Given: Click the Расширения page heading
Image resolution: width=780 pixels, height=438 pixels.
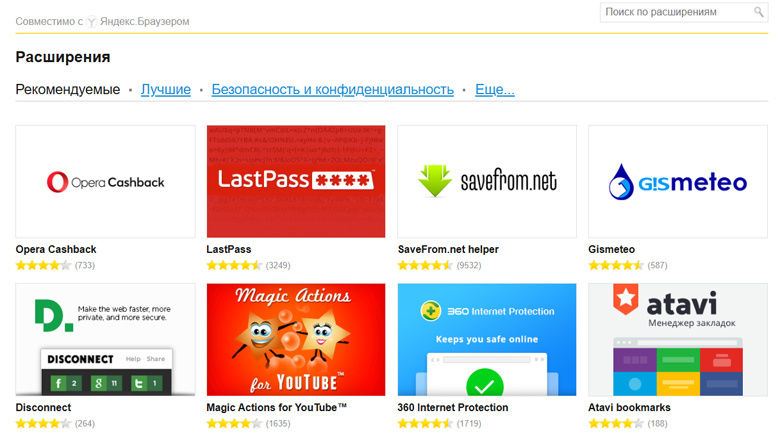Looking at the screenshot, I should 63,57.
